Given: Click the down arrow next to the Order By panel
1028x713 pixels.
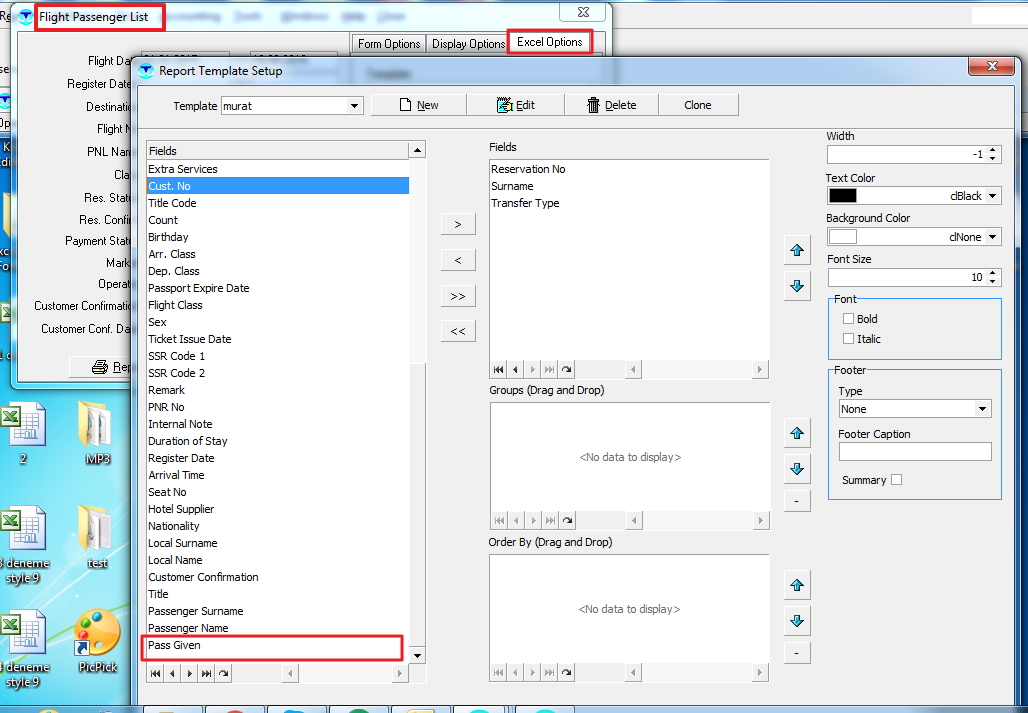Looking at the screenshot, I should pos(797,620).
